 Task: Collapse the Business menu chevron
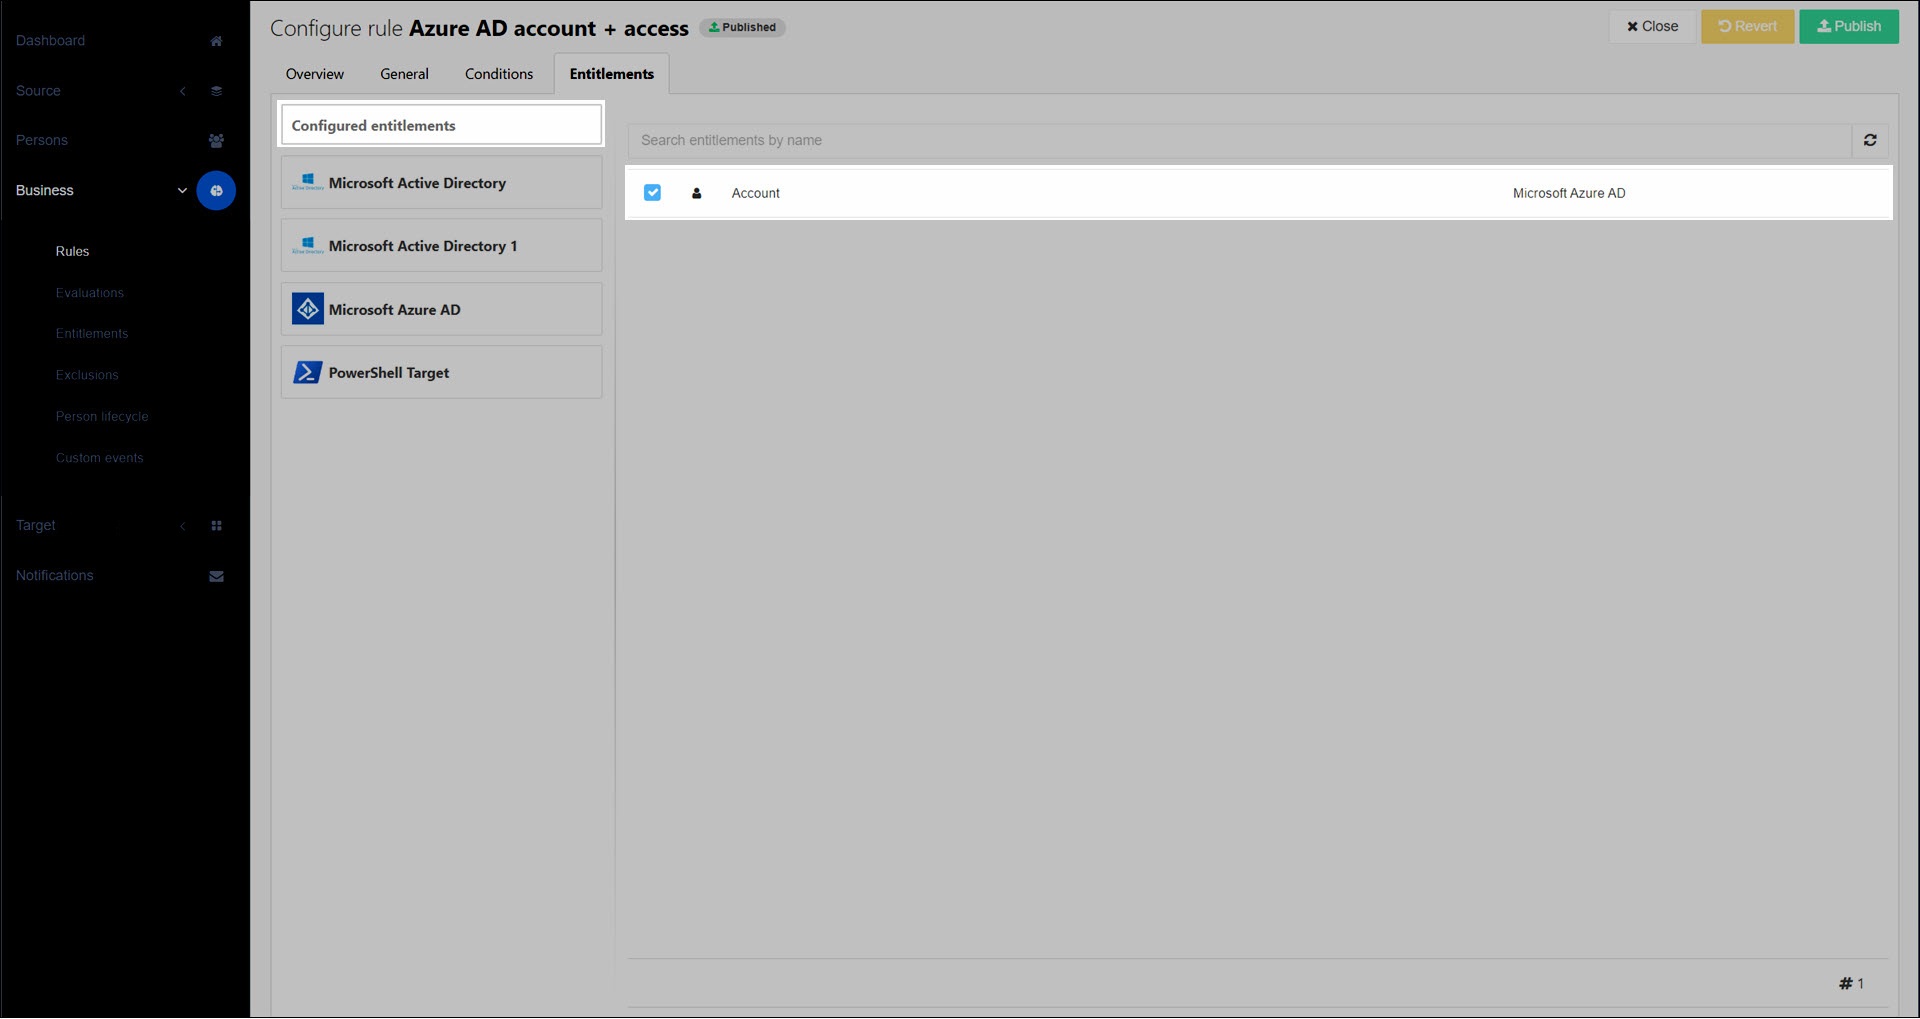pos(182,191)
